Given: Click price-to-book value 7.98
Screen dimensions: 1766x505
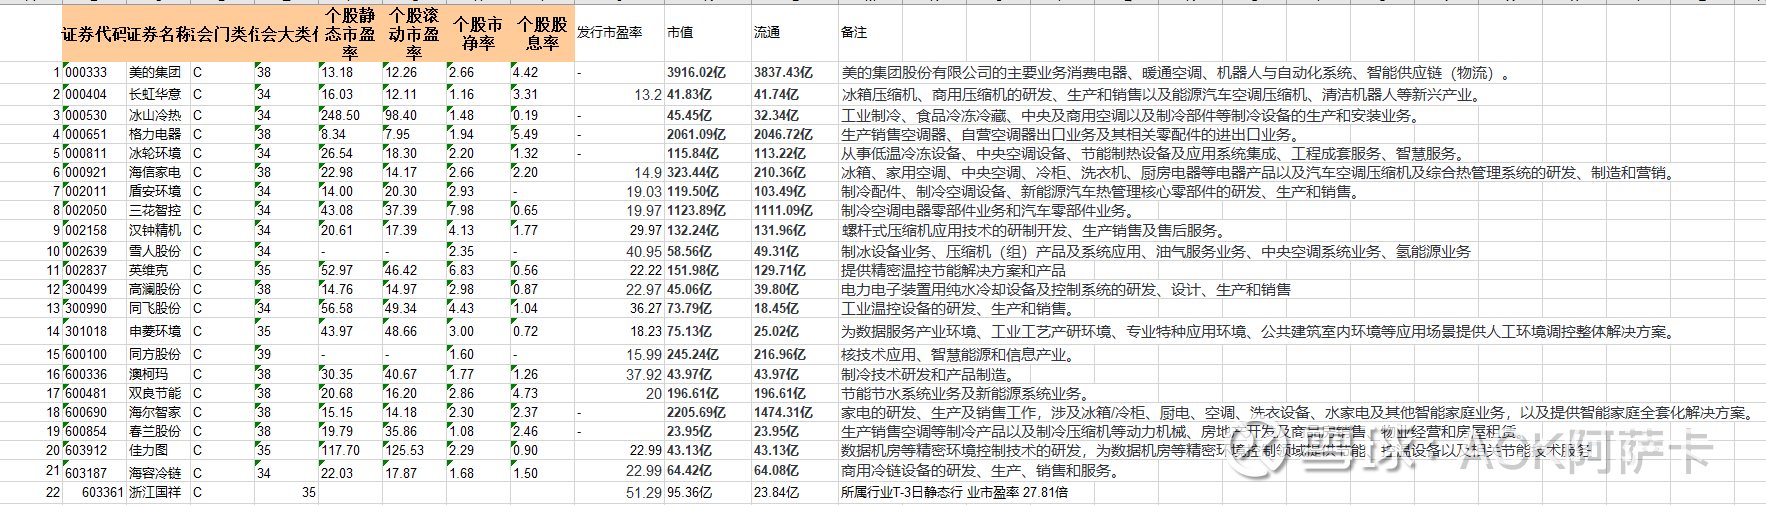Looking at the screenshot, I should (x=461, y=210).
